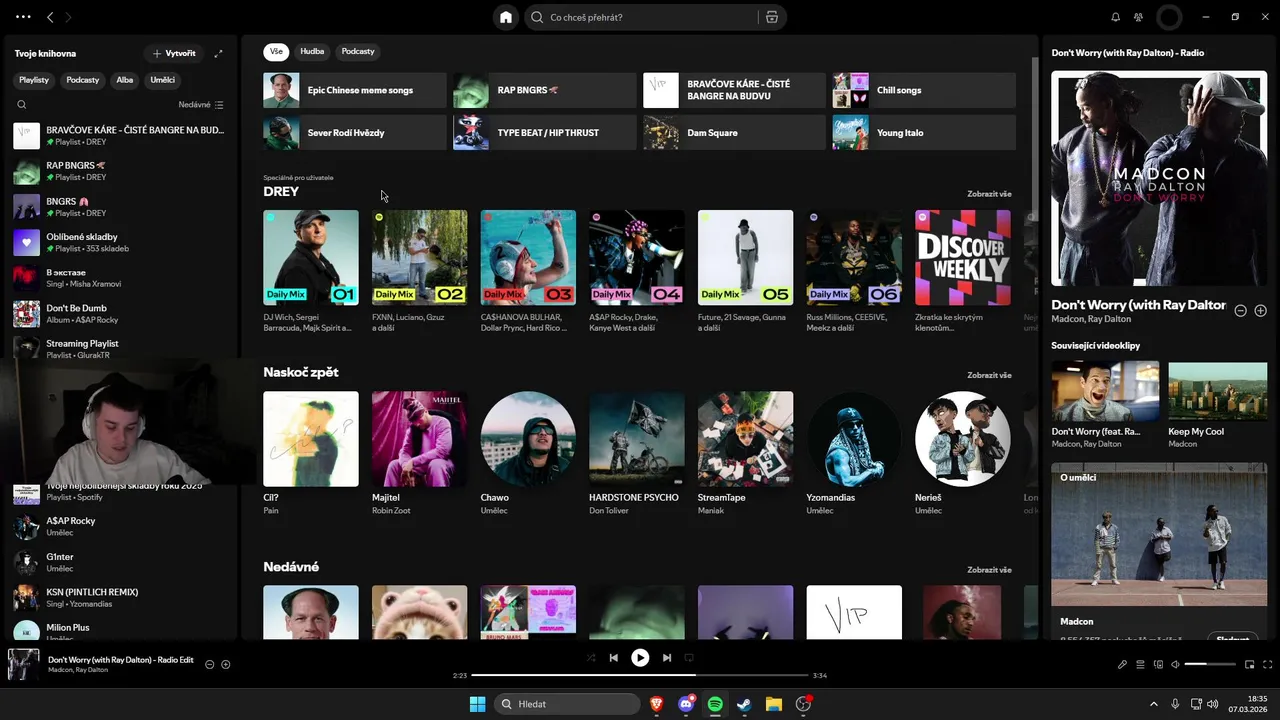Open Steam from the taskbar
The image size is (1280, 720).
tap(744, 704)
